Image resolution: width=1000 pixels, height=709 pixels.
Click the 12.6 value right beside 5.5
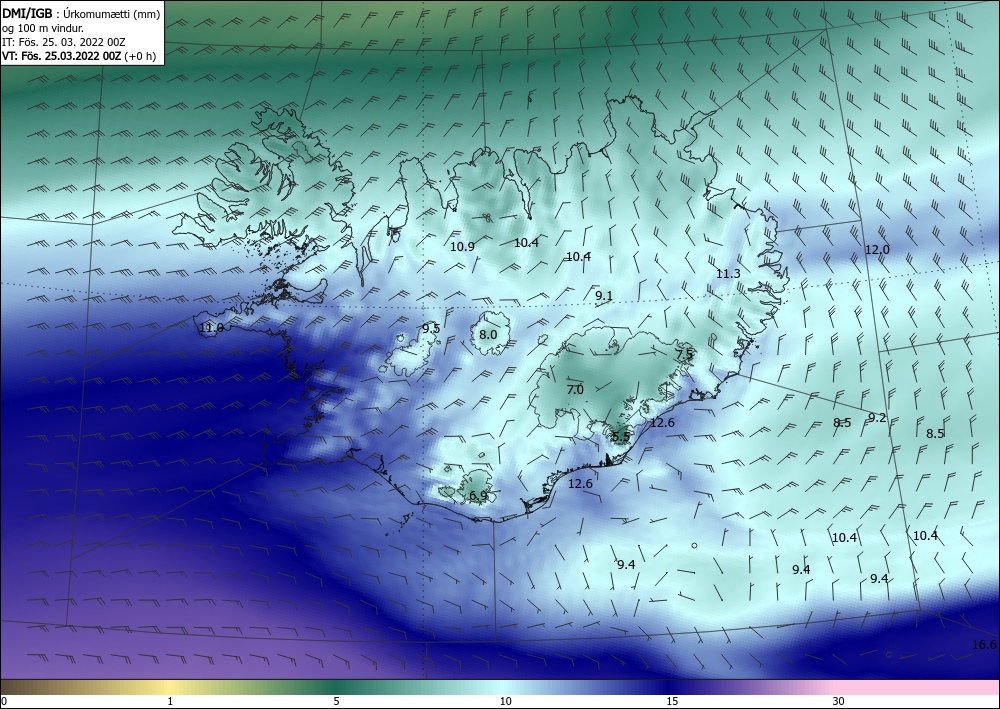(x=662, y=422)
